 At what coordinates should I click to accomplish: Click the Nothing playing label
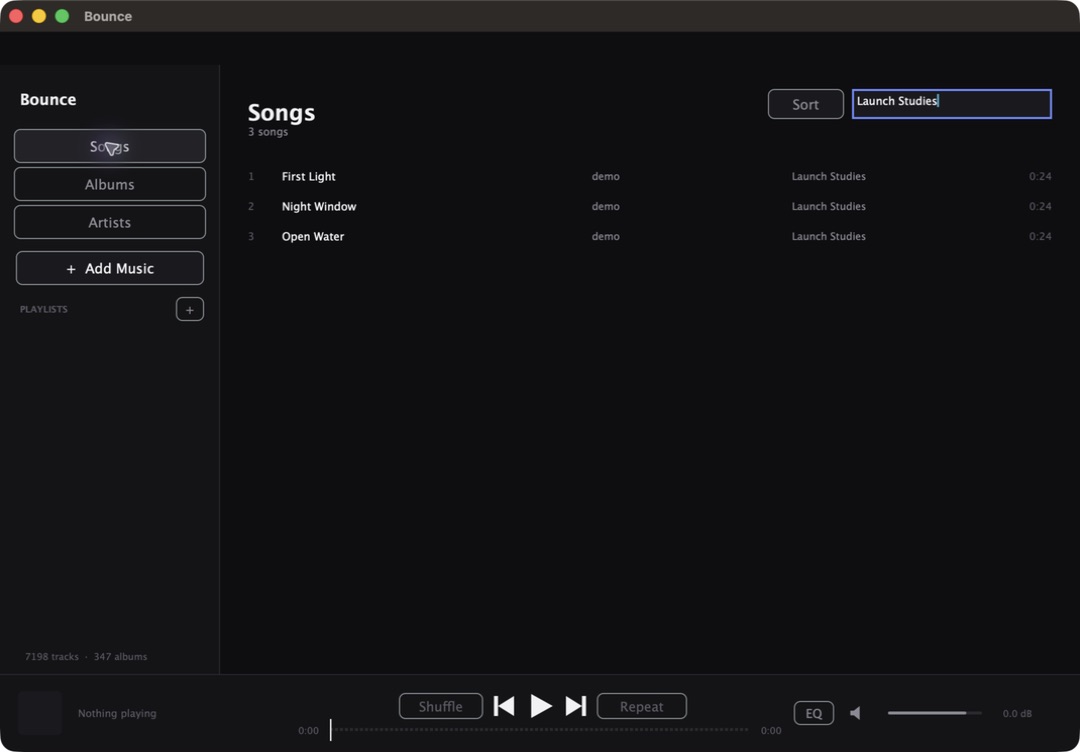click(x=117, y=713)
